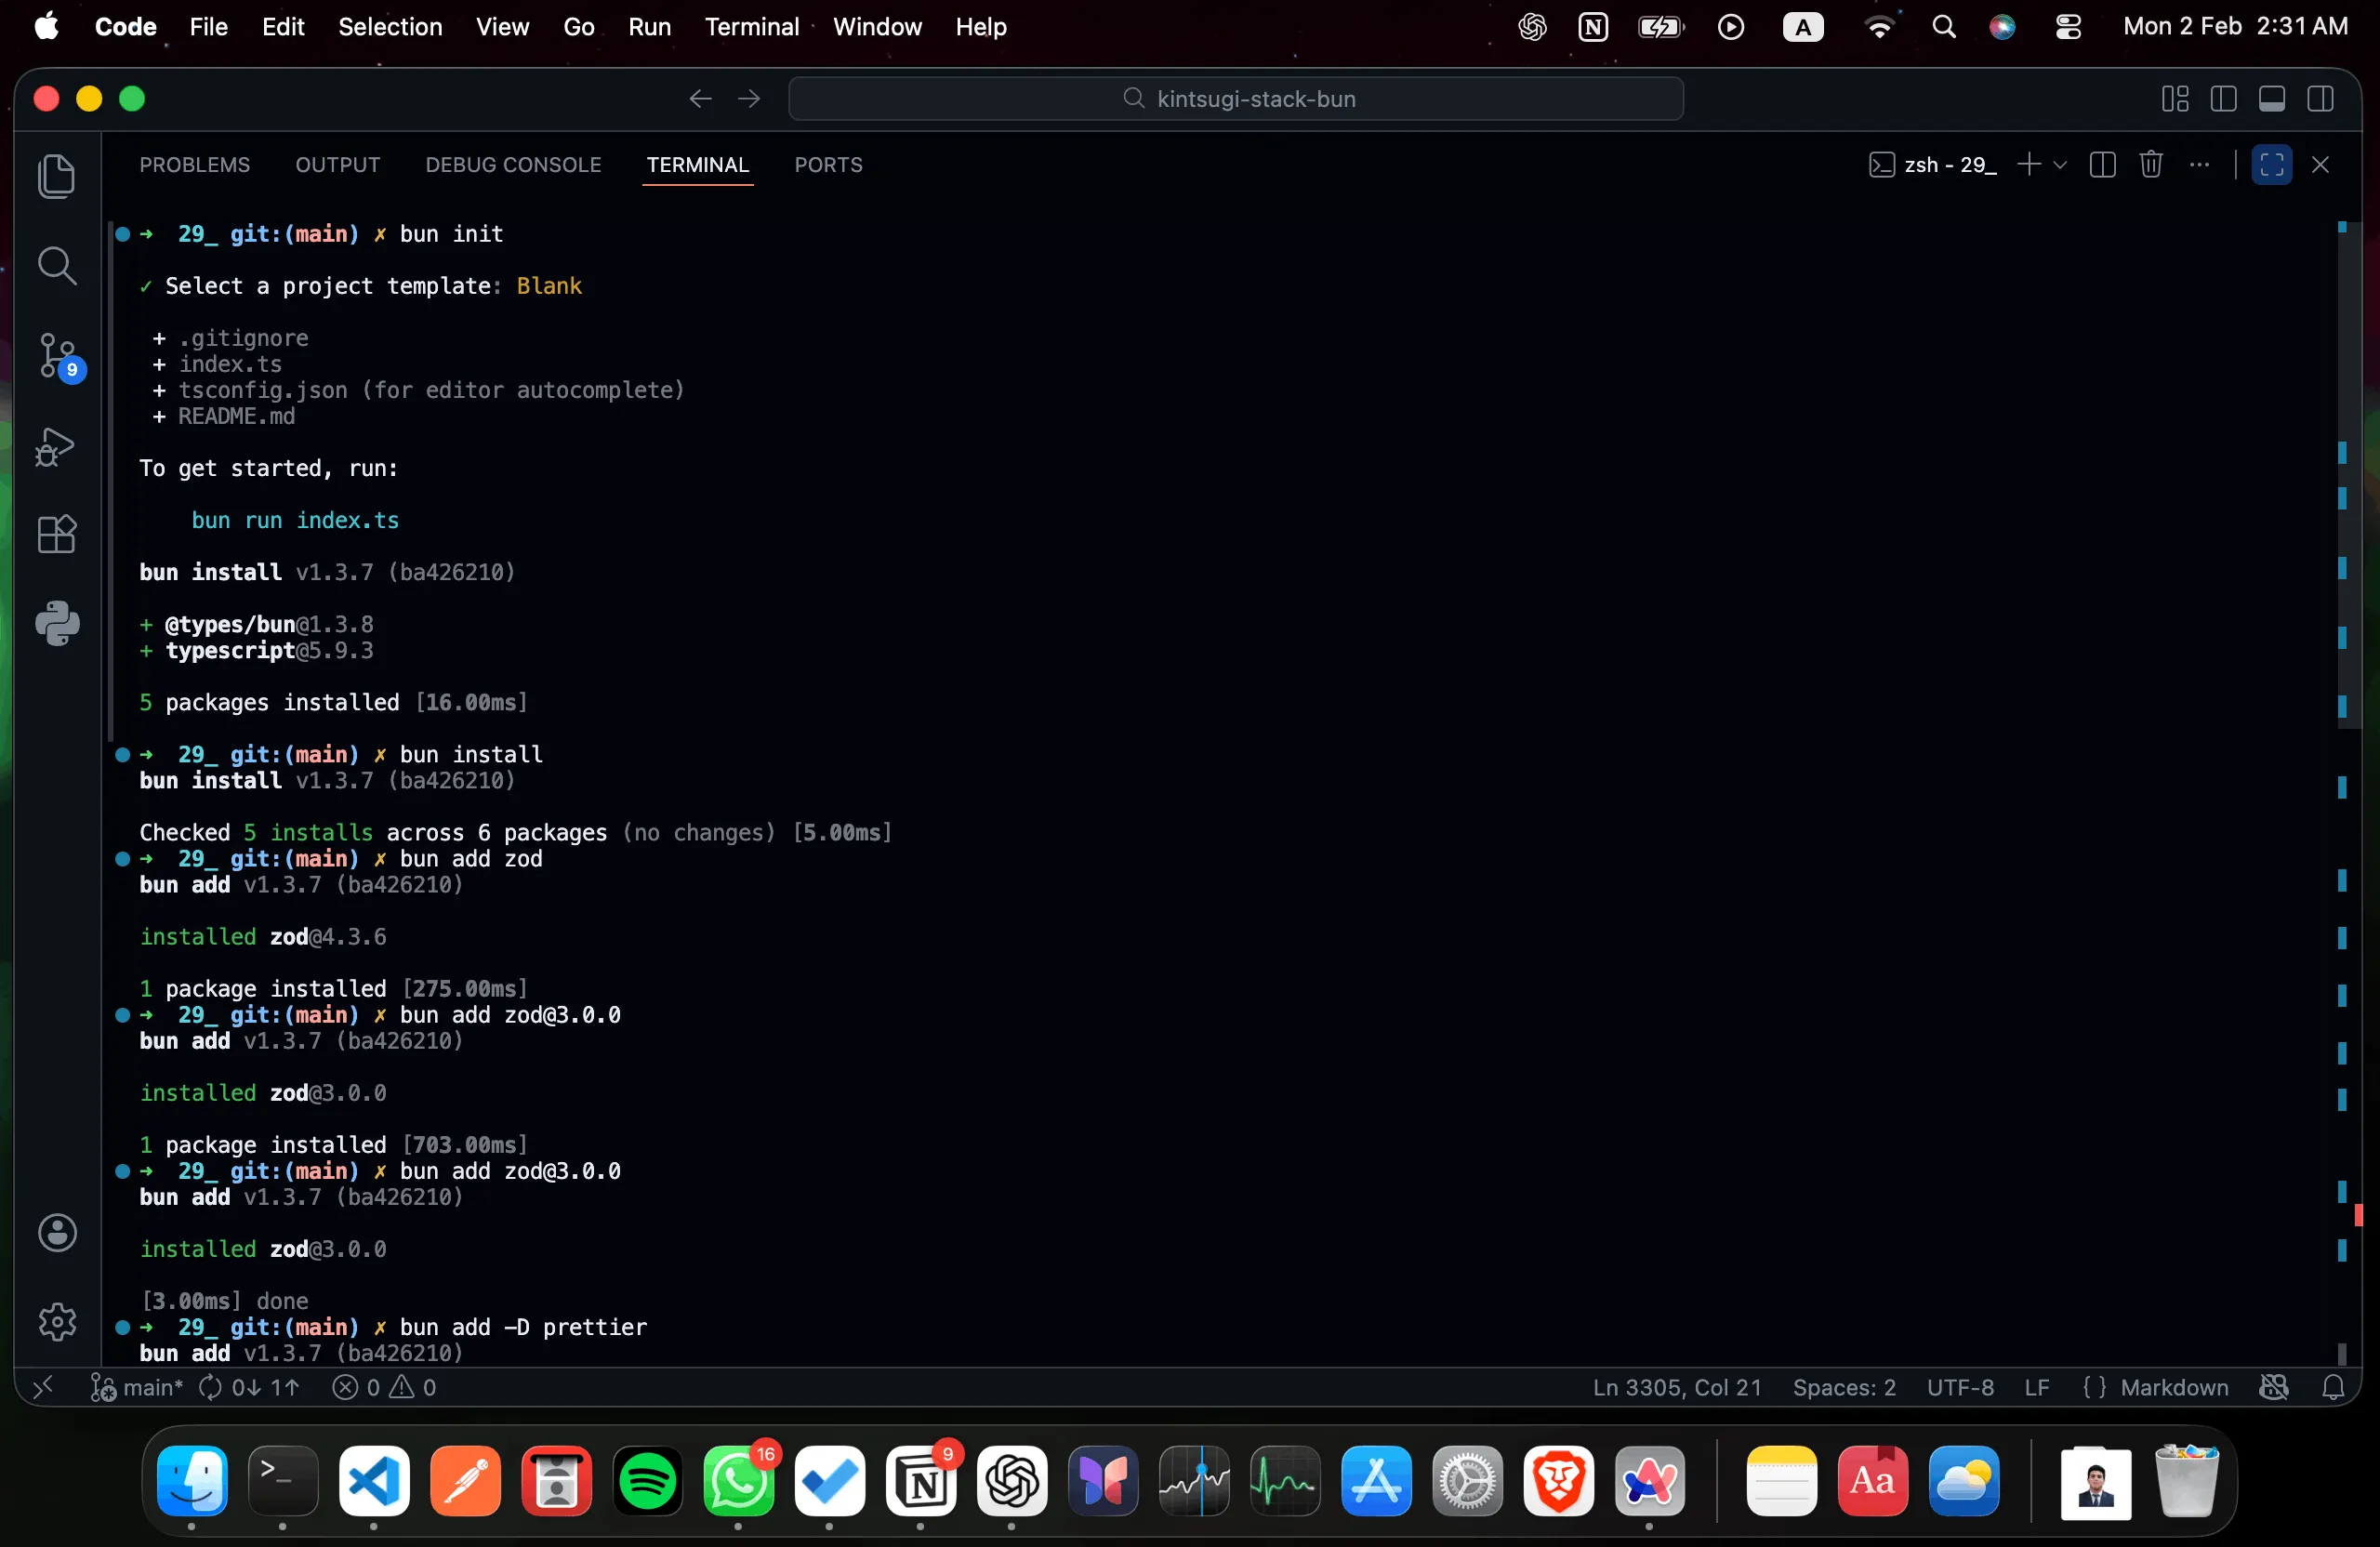
Task: Open the Run and Debug view
Action: tap(56, 446)
